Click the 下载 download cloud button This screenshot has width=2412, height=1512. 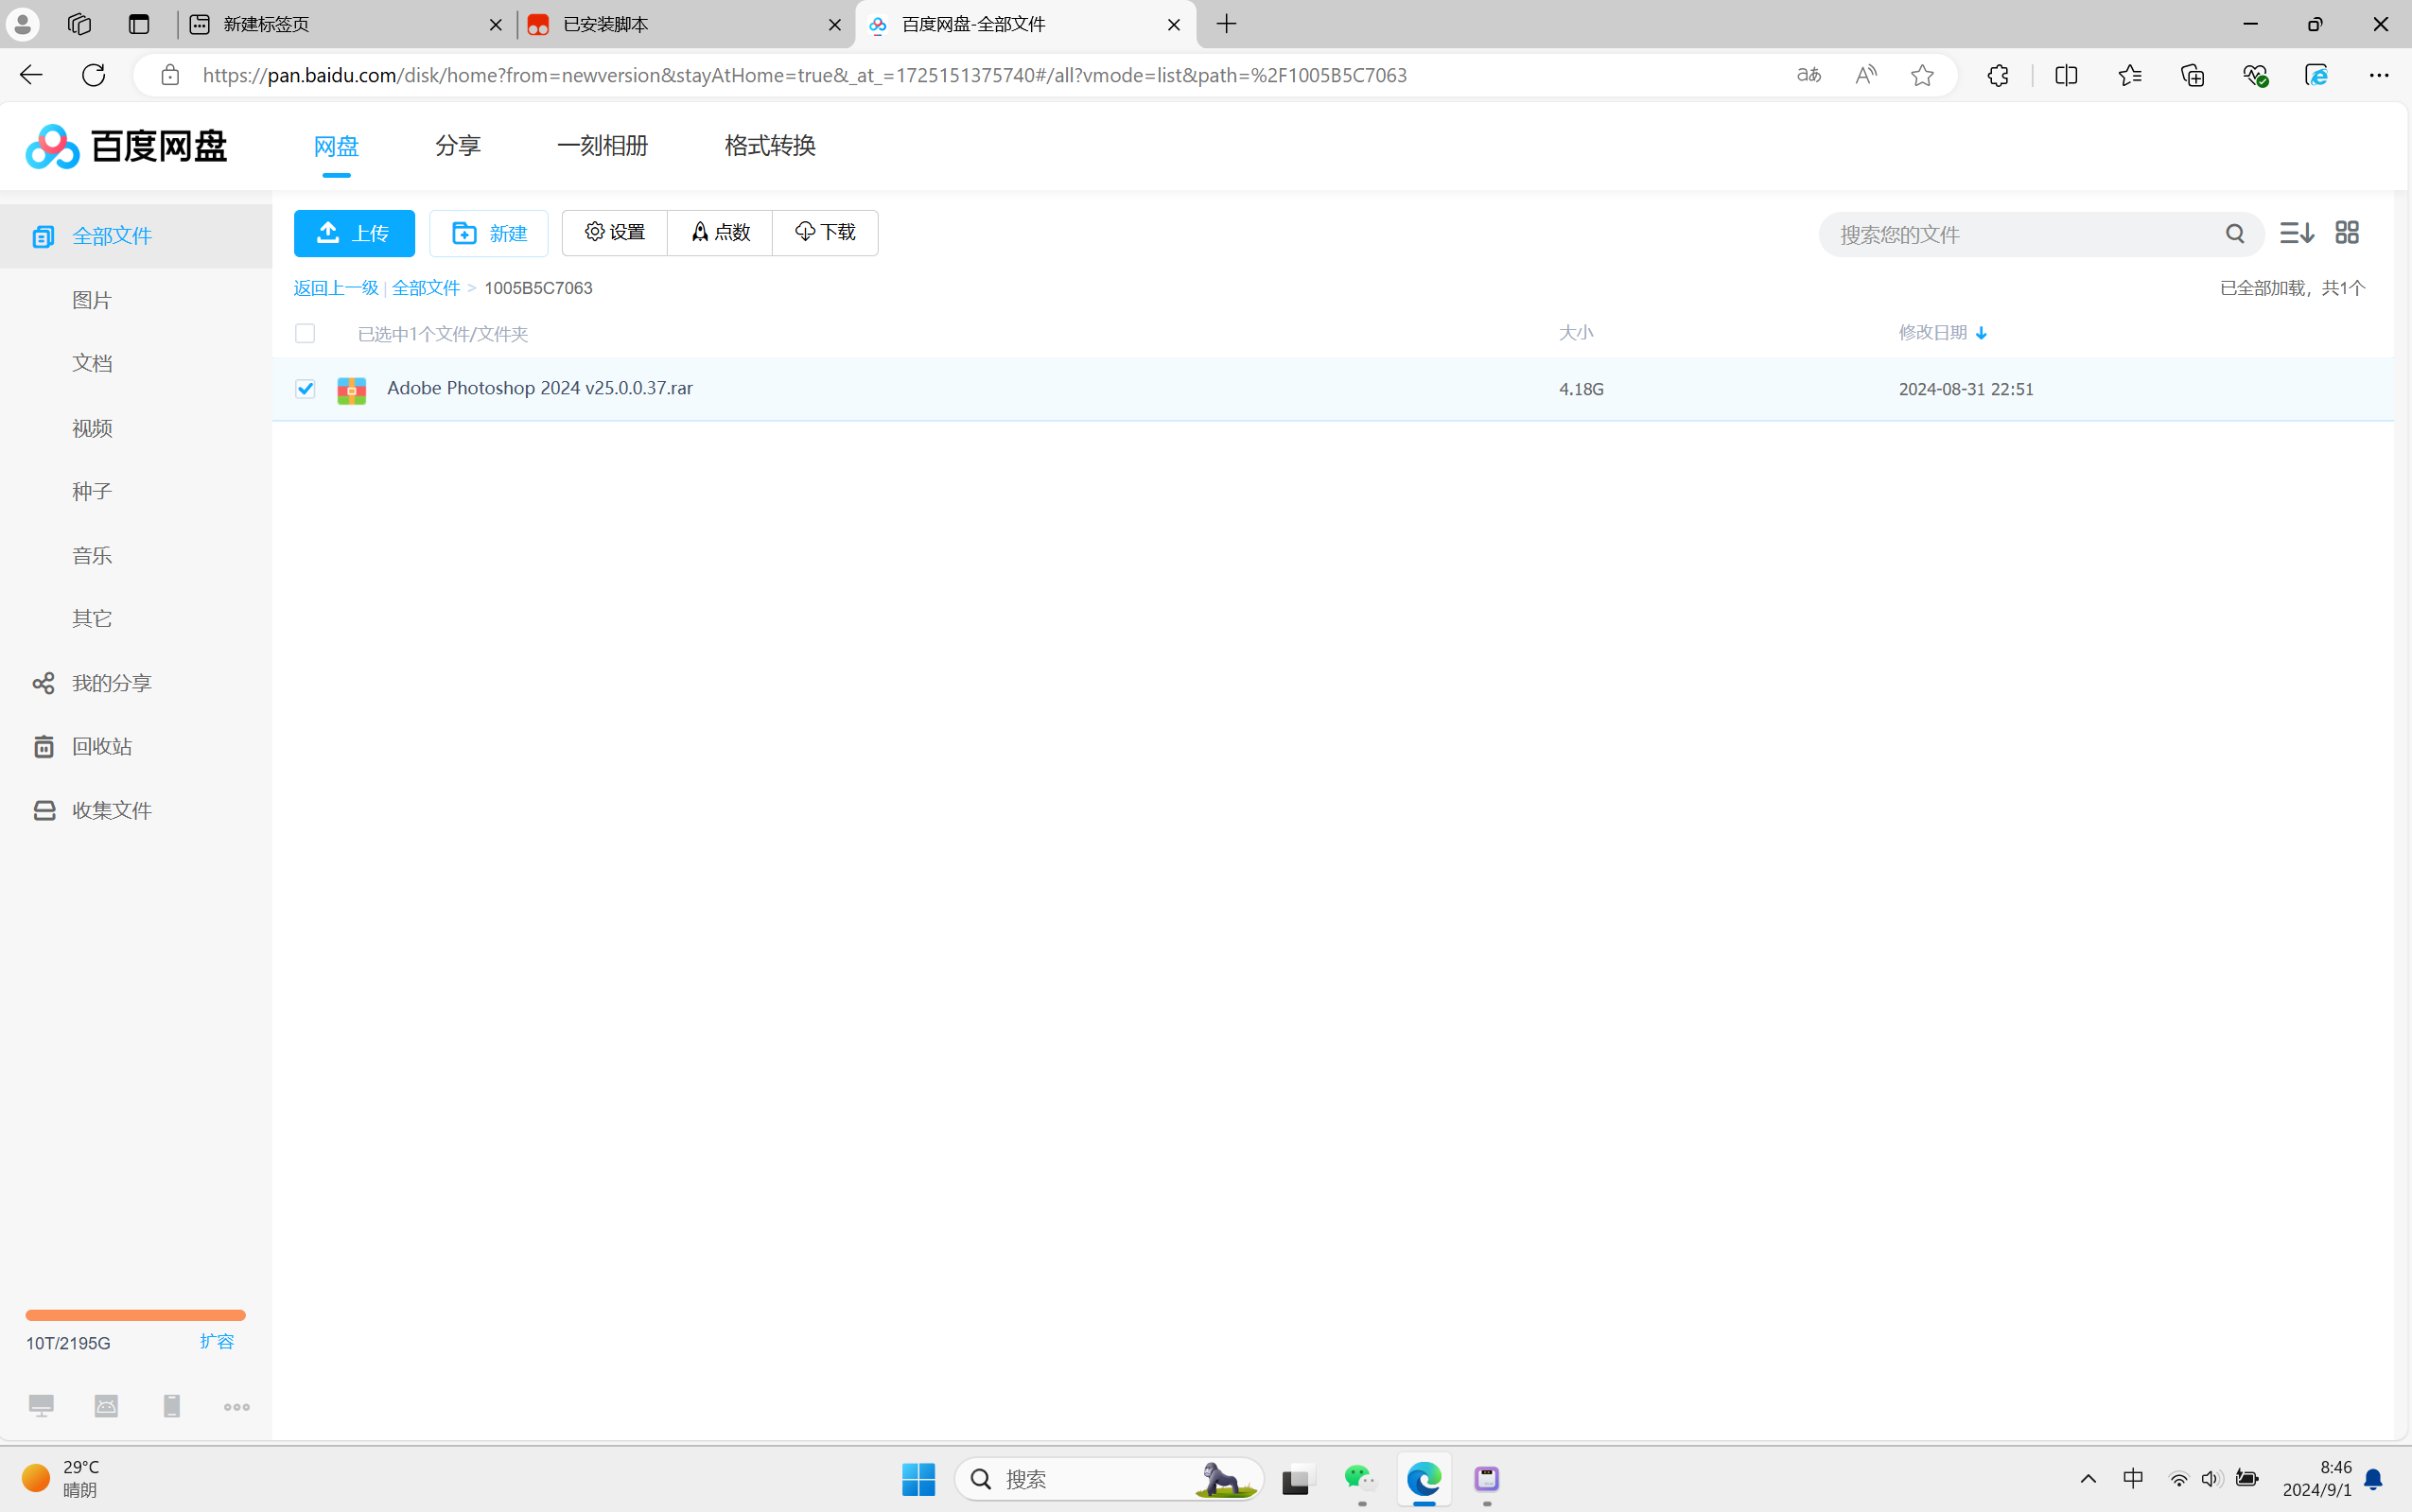tap(825, 232)
